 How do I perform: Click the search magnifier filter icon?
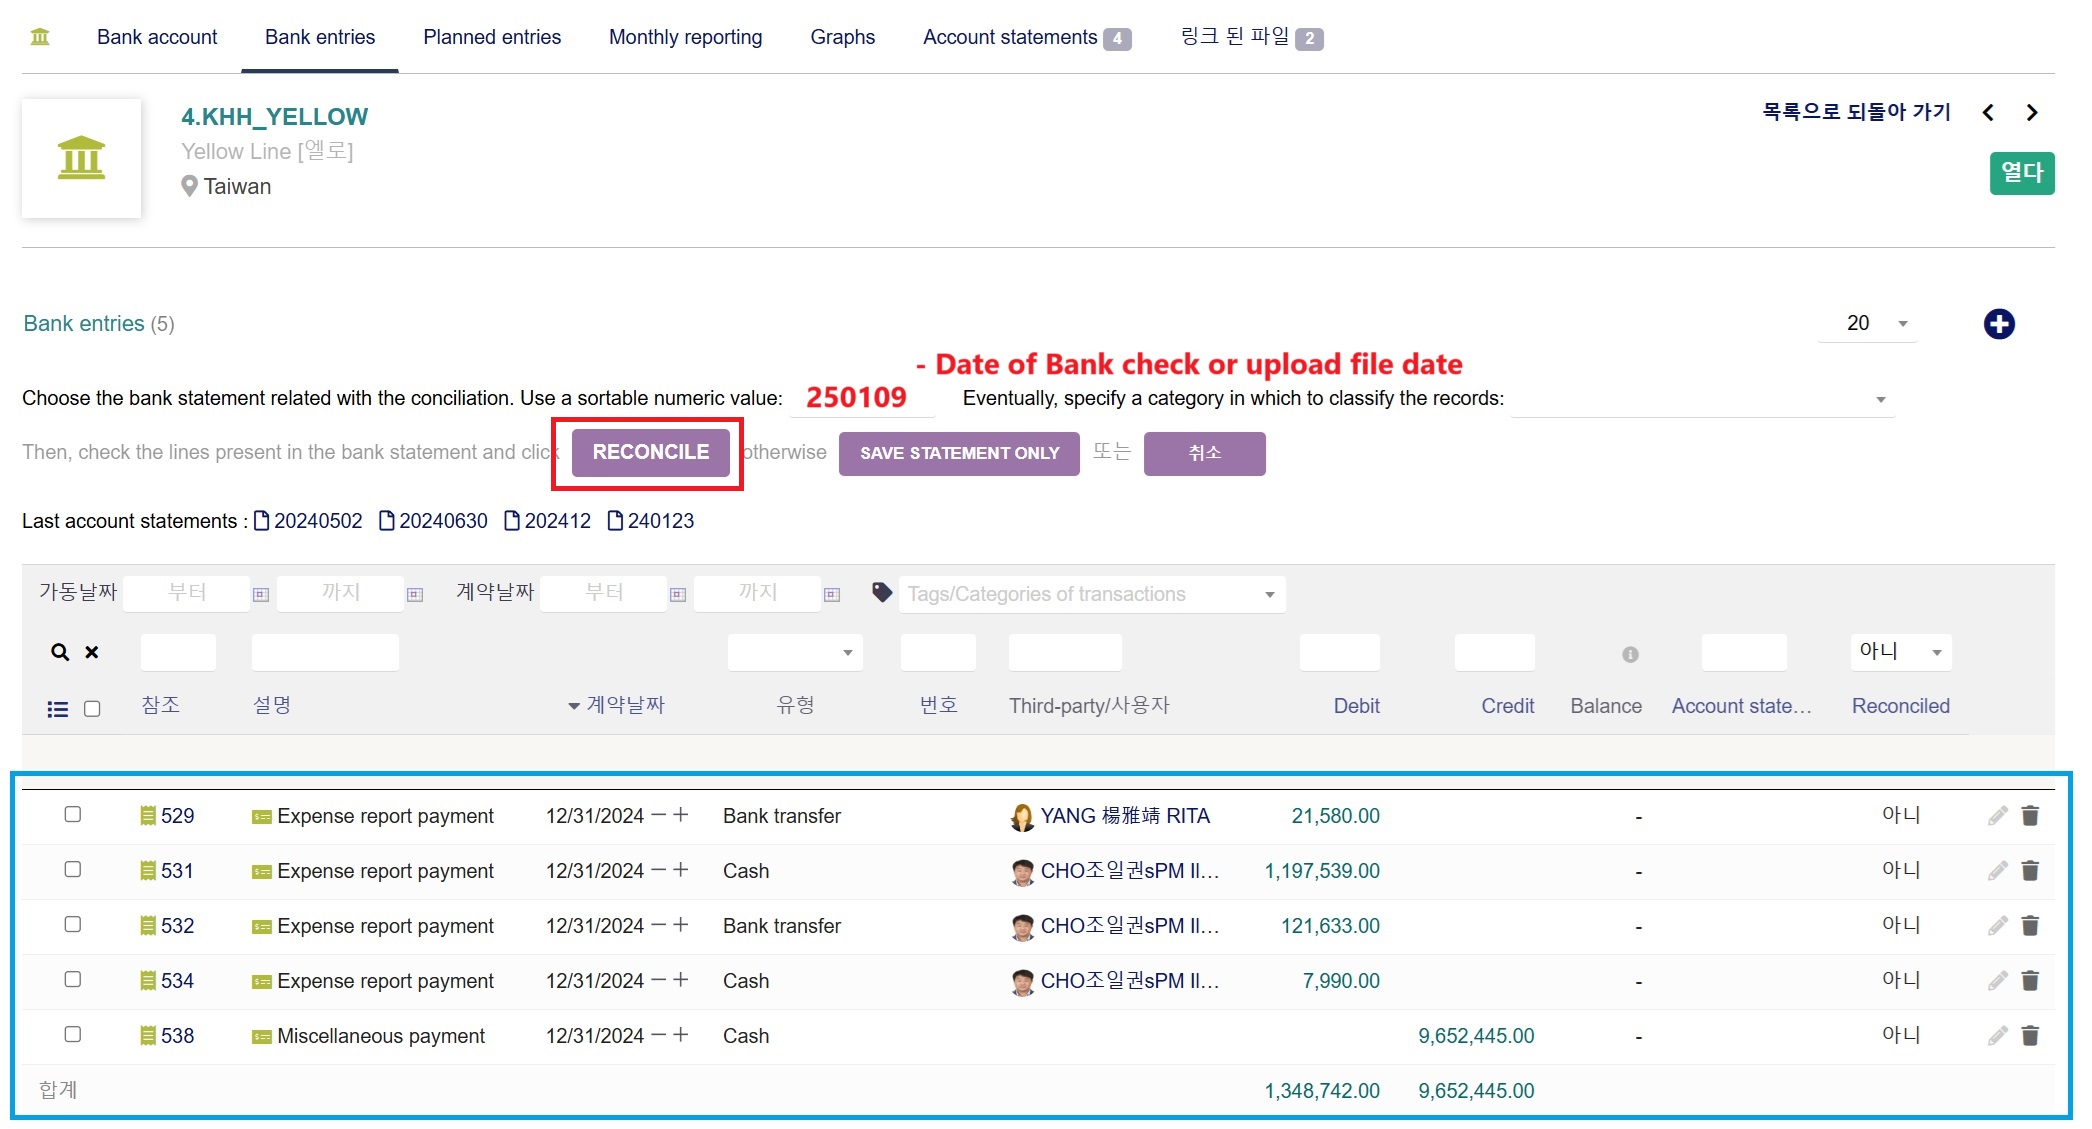60,652
